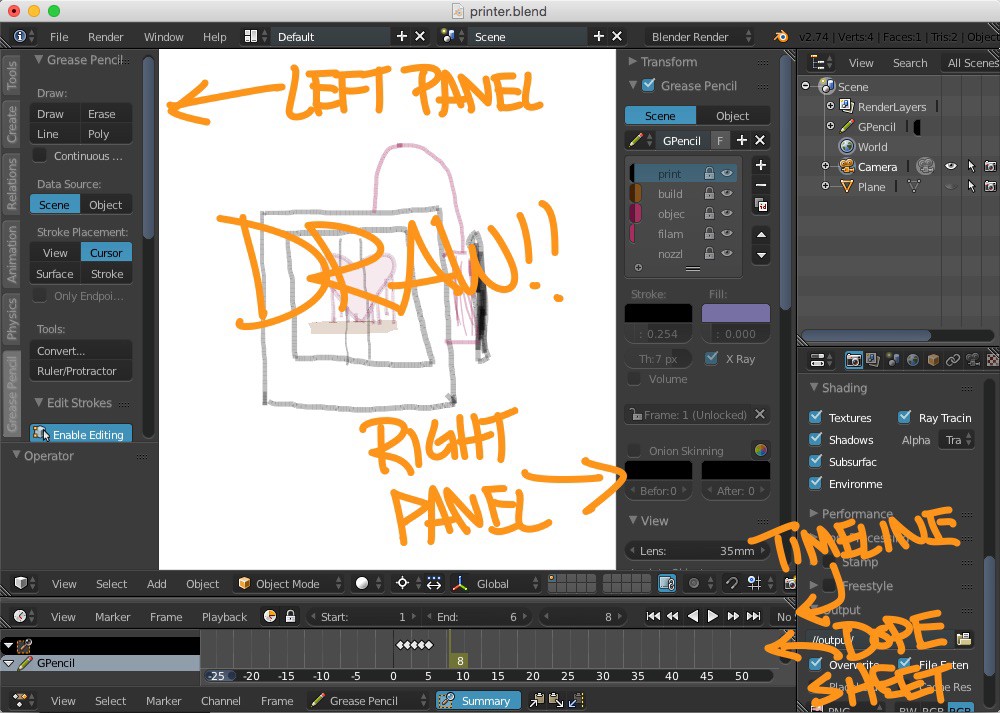Open the Object Mode dropdown
Viewport: 1000px width, 713px height.
pos(289,583)
